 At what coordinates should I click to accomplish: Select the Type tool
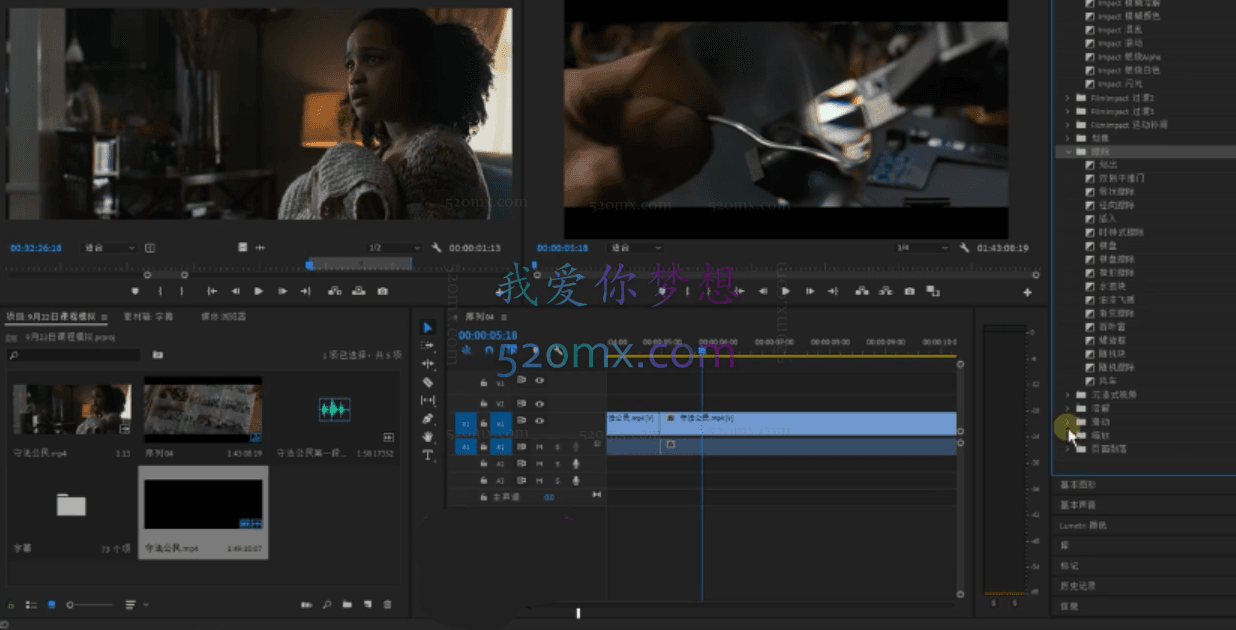(x=428, y=455)
